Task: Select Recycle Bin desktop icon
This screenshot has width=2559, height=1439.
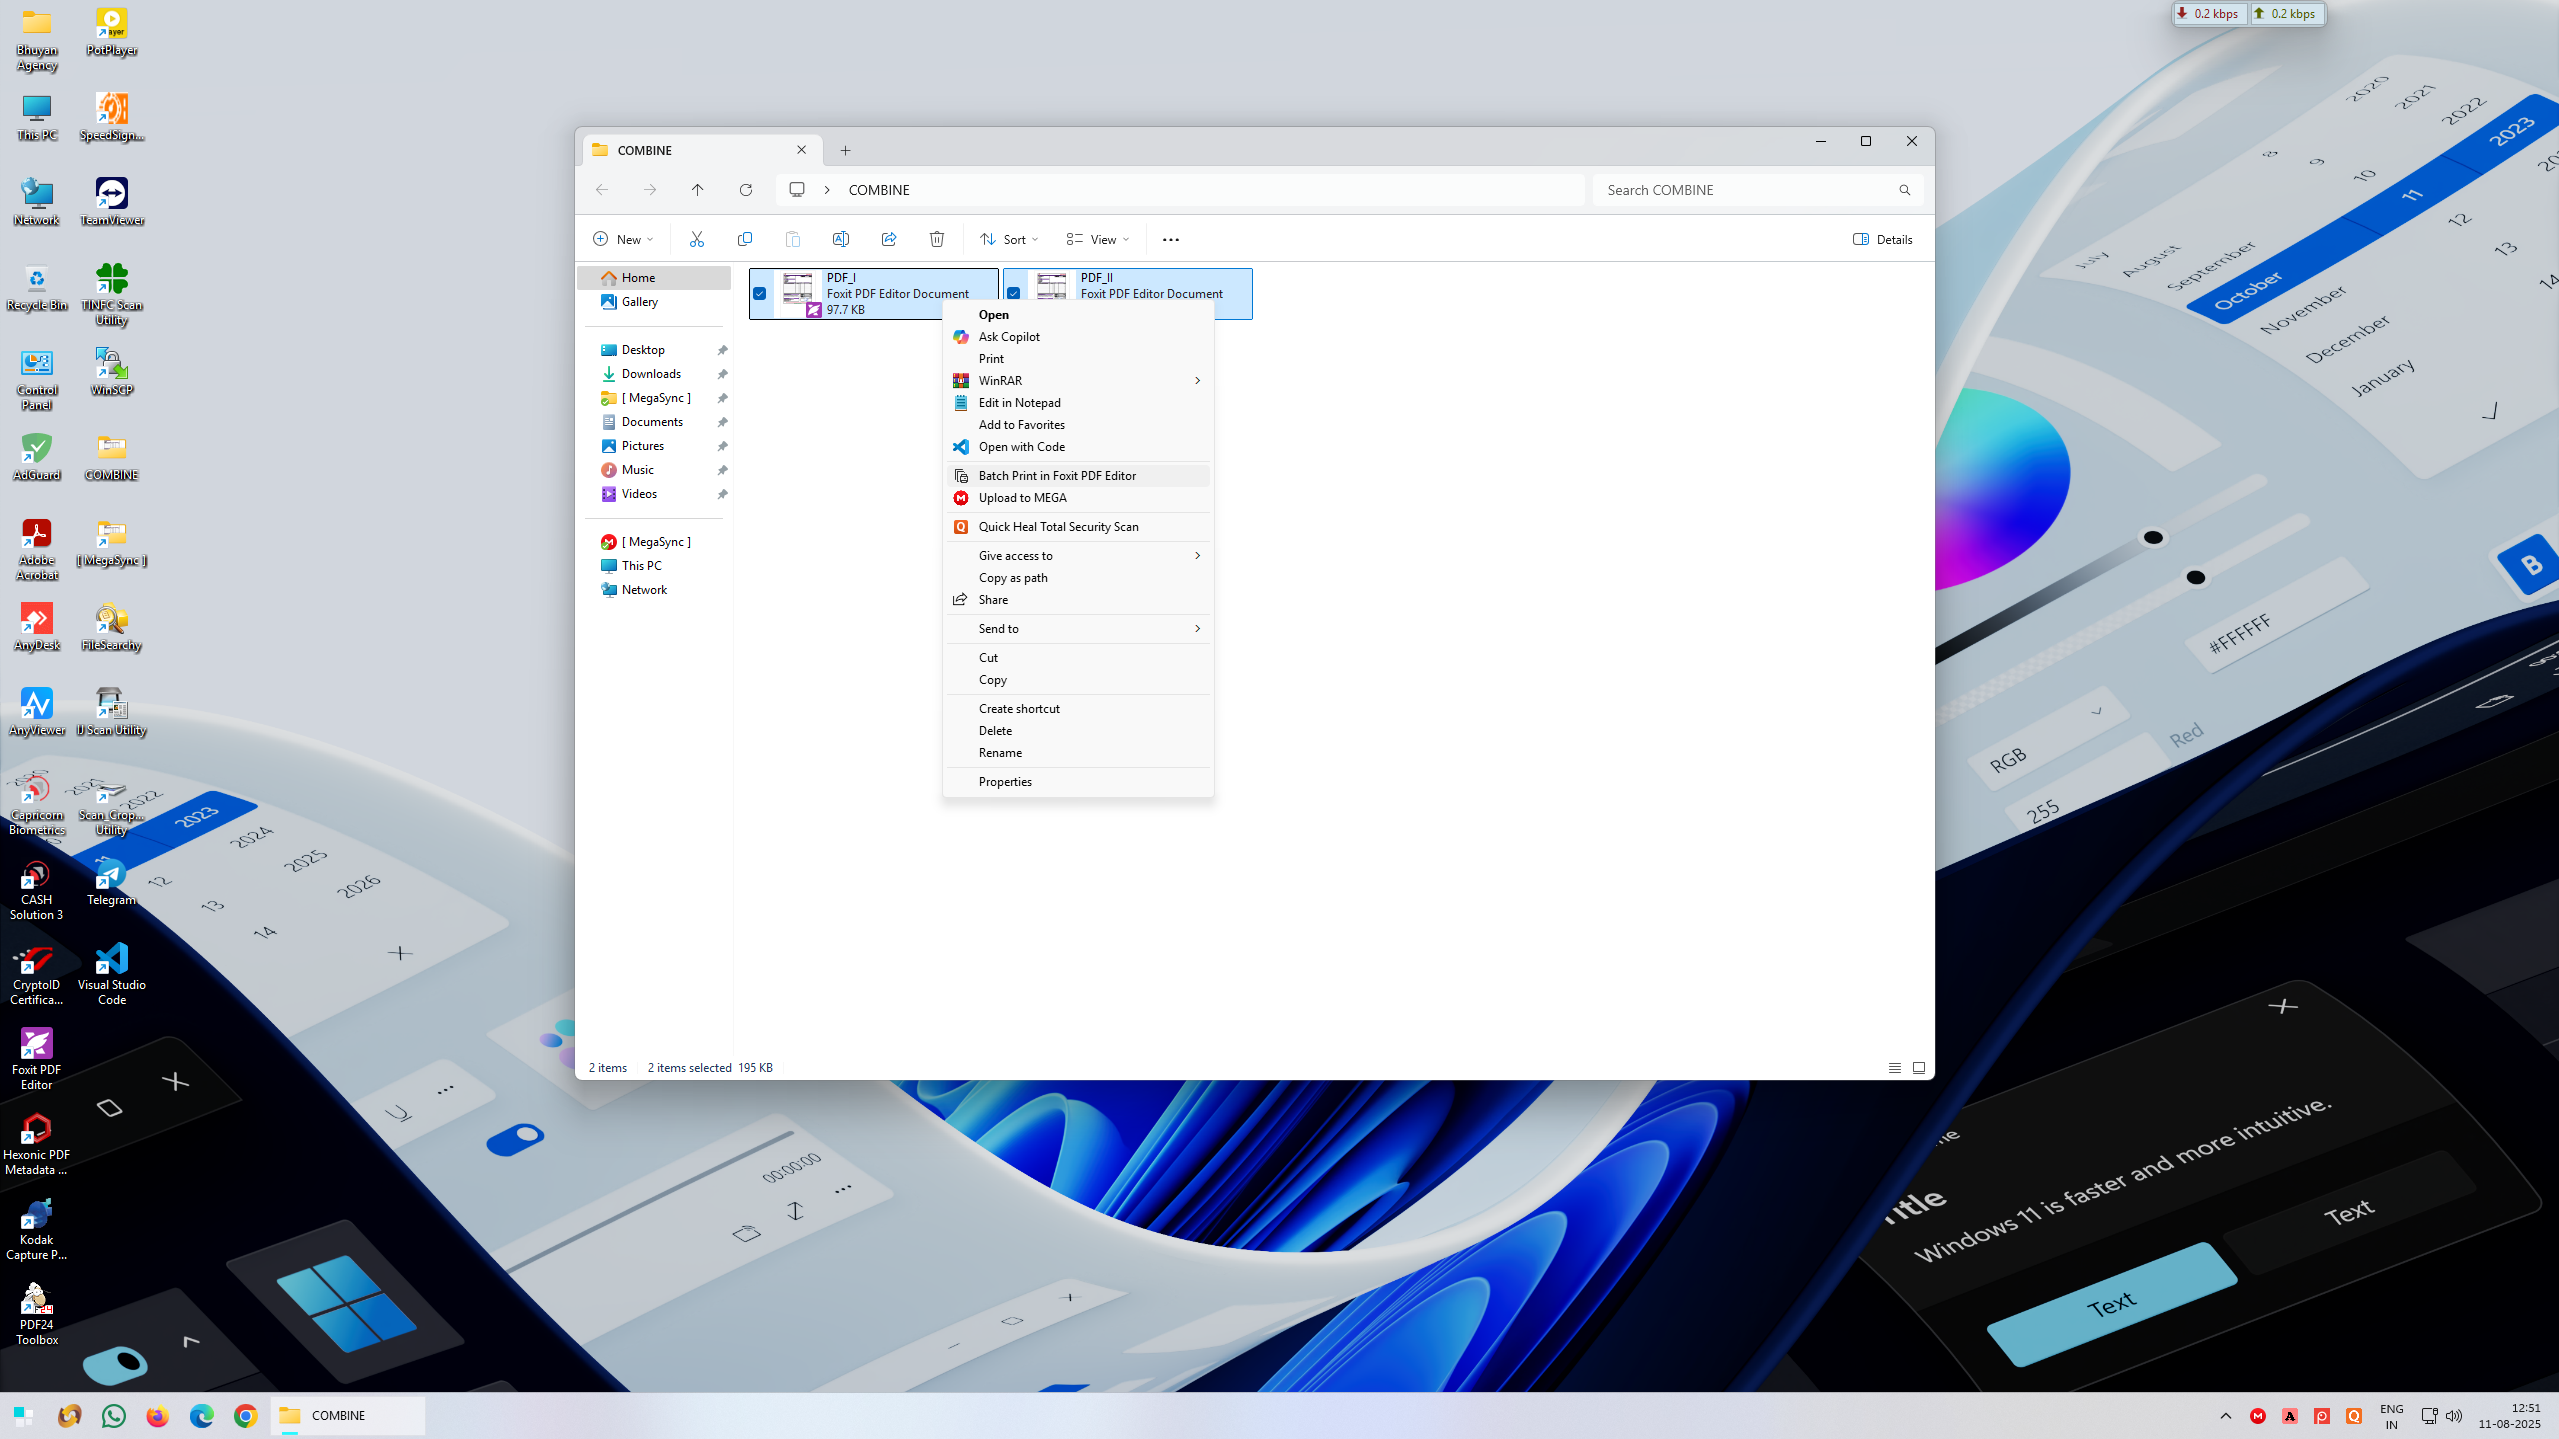Action: [x=36, y=286]
